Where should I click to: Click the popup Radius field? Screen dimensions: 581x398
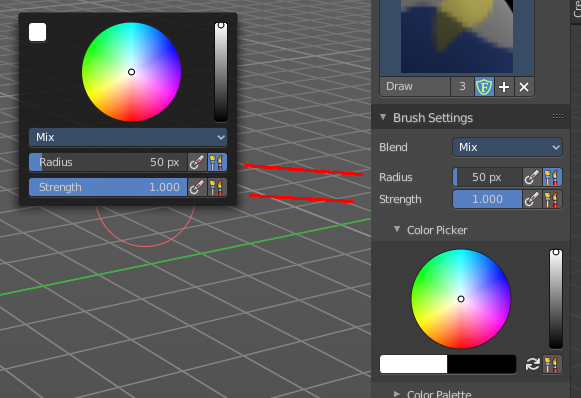(108, 162)
